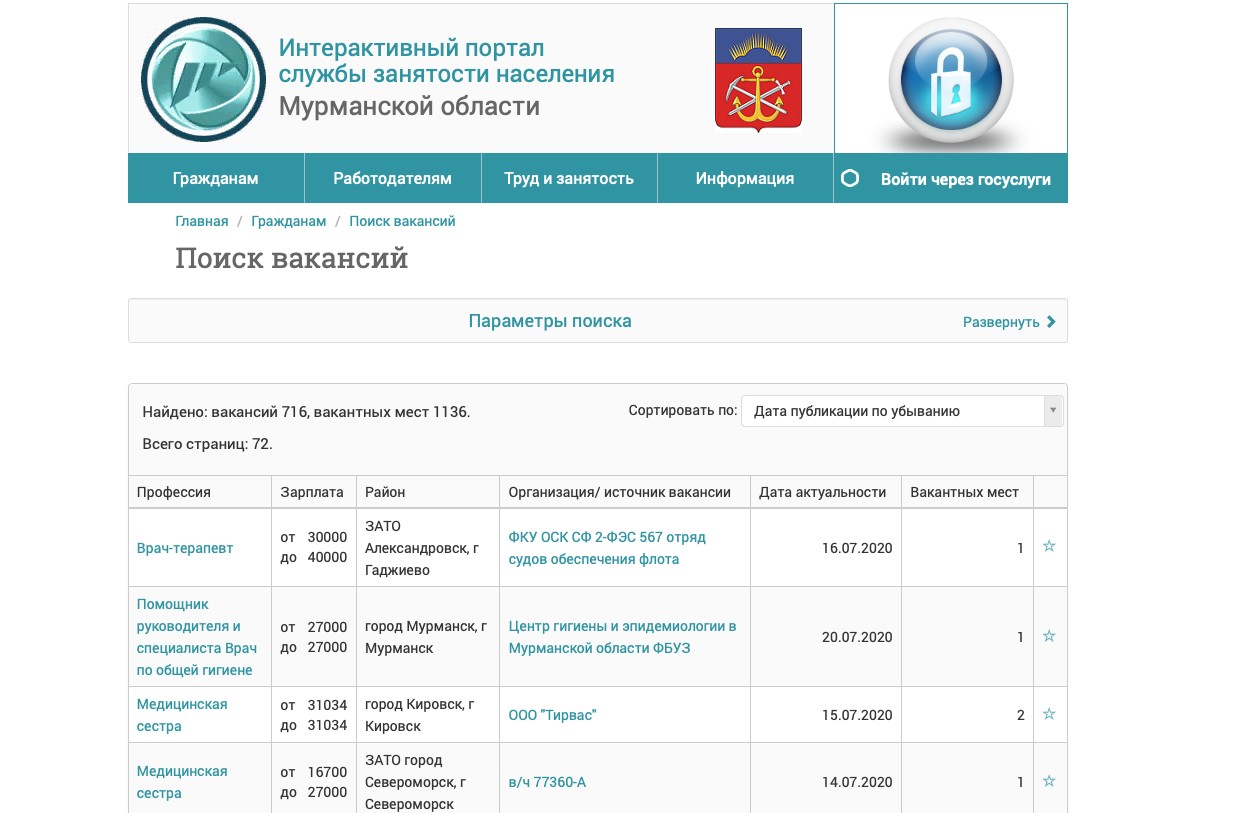Click the Зарплата column header
Image resolution: width=1253 pixels, height=813 pixels.
[312, 492]
